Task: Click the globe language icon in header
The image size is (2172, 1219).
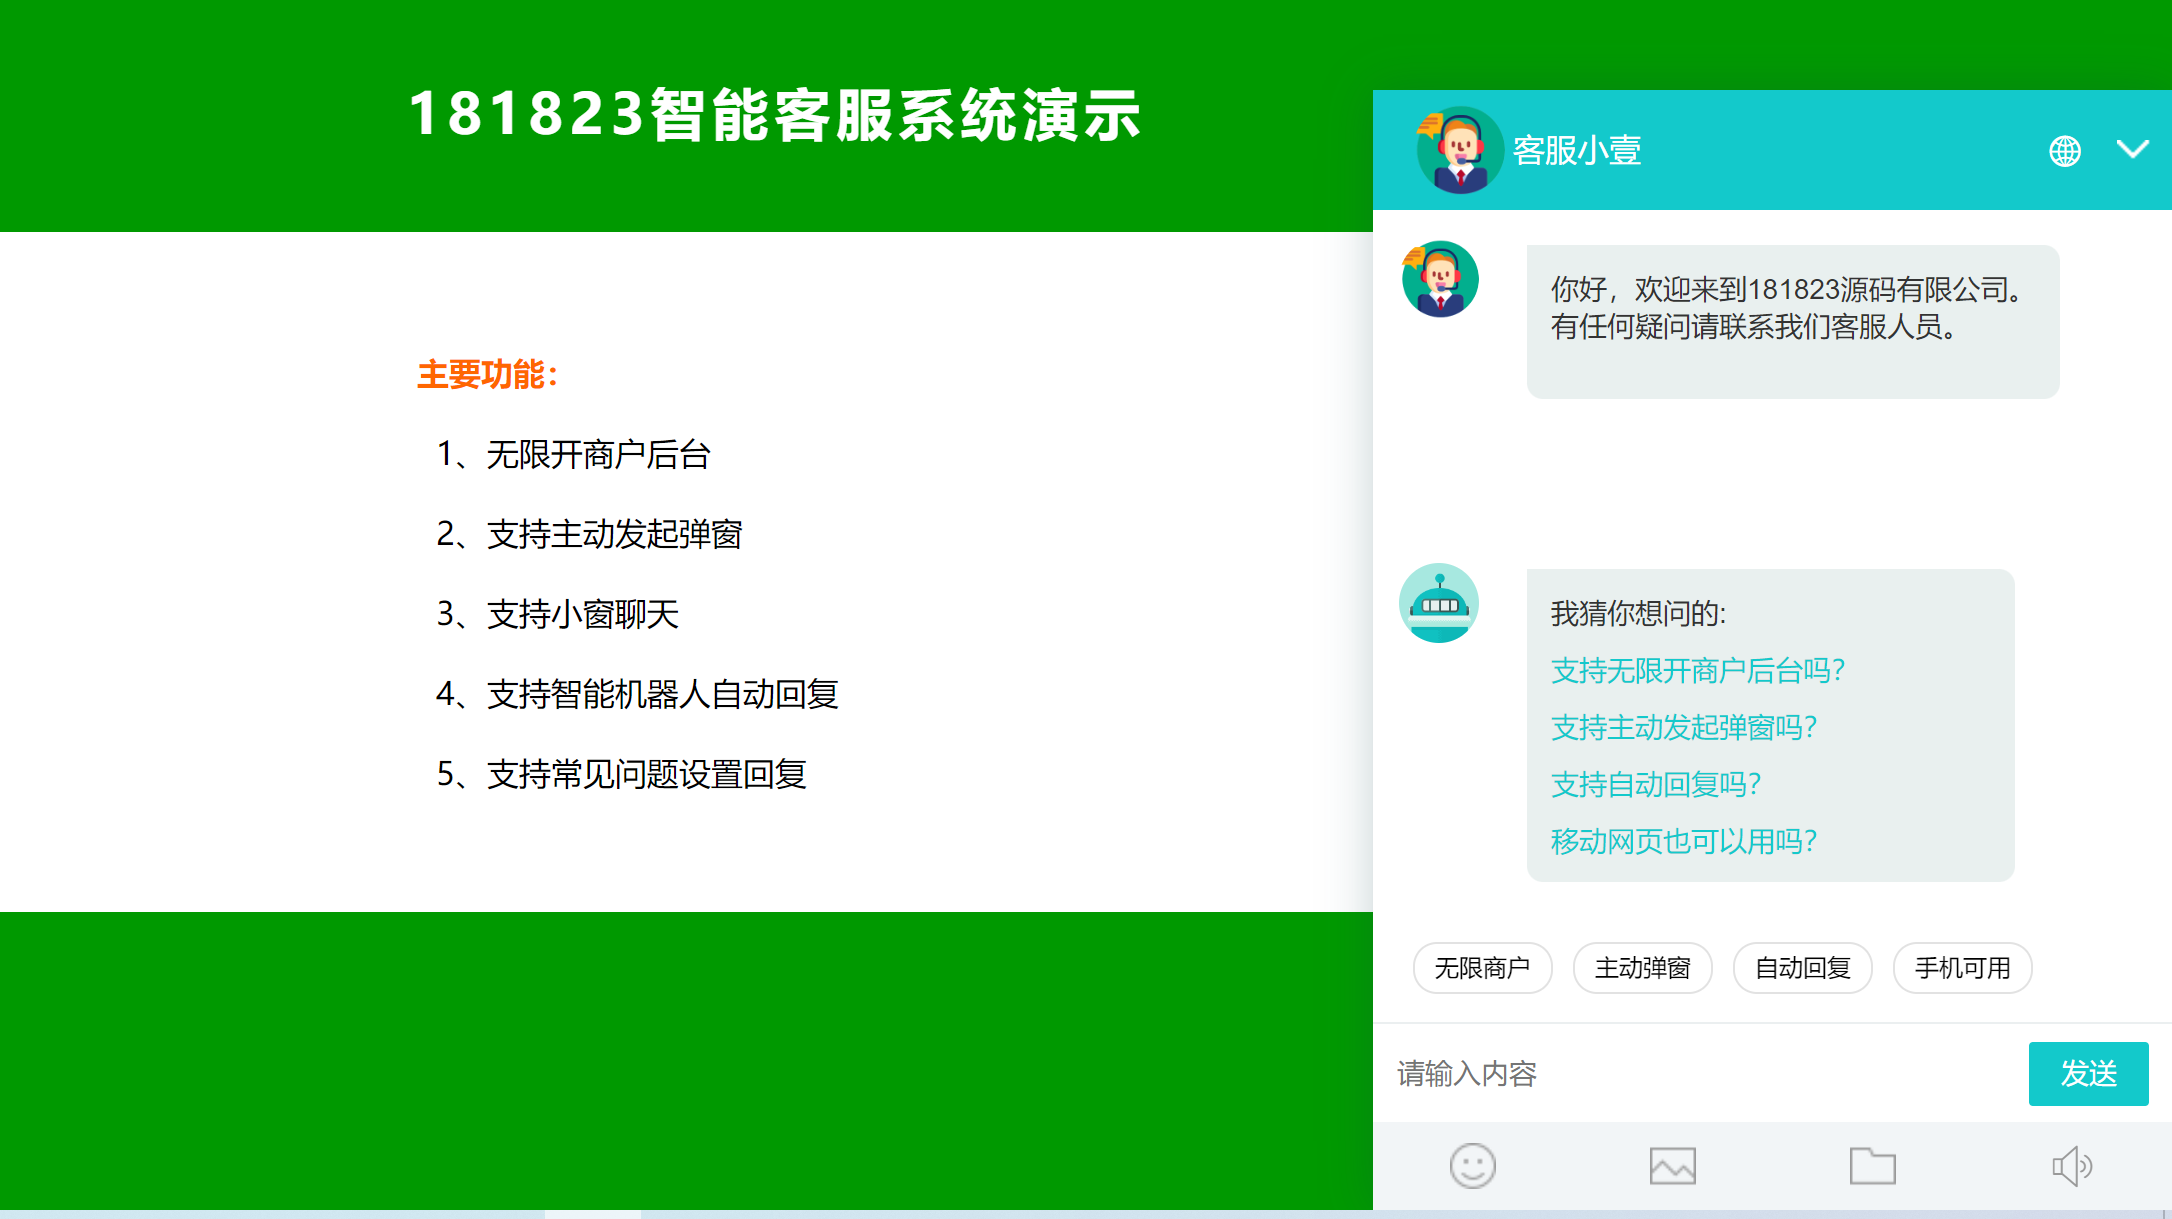Action: pos(2065,151)
